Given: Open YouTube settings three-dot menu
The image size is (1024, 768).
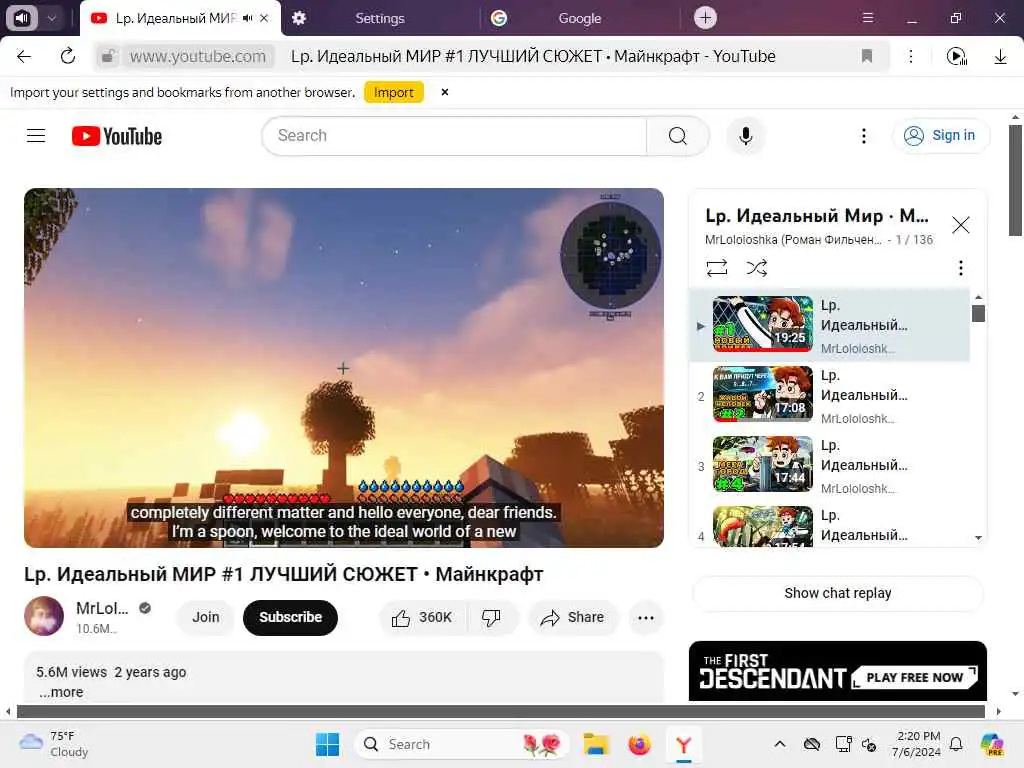Looking at the screenshot, I should [863, 136].
